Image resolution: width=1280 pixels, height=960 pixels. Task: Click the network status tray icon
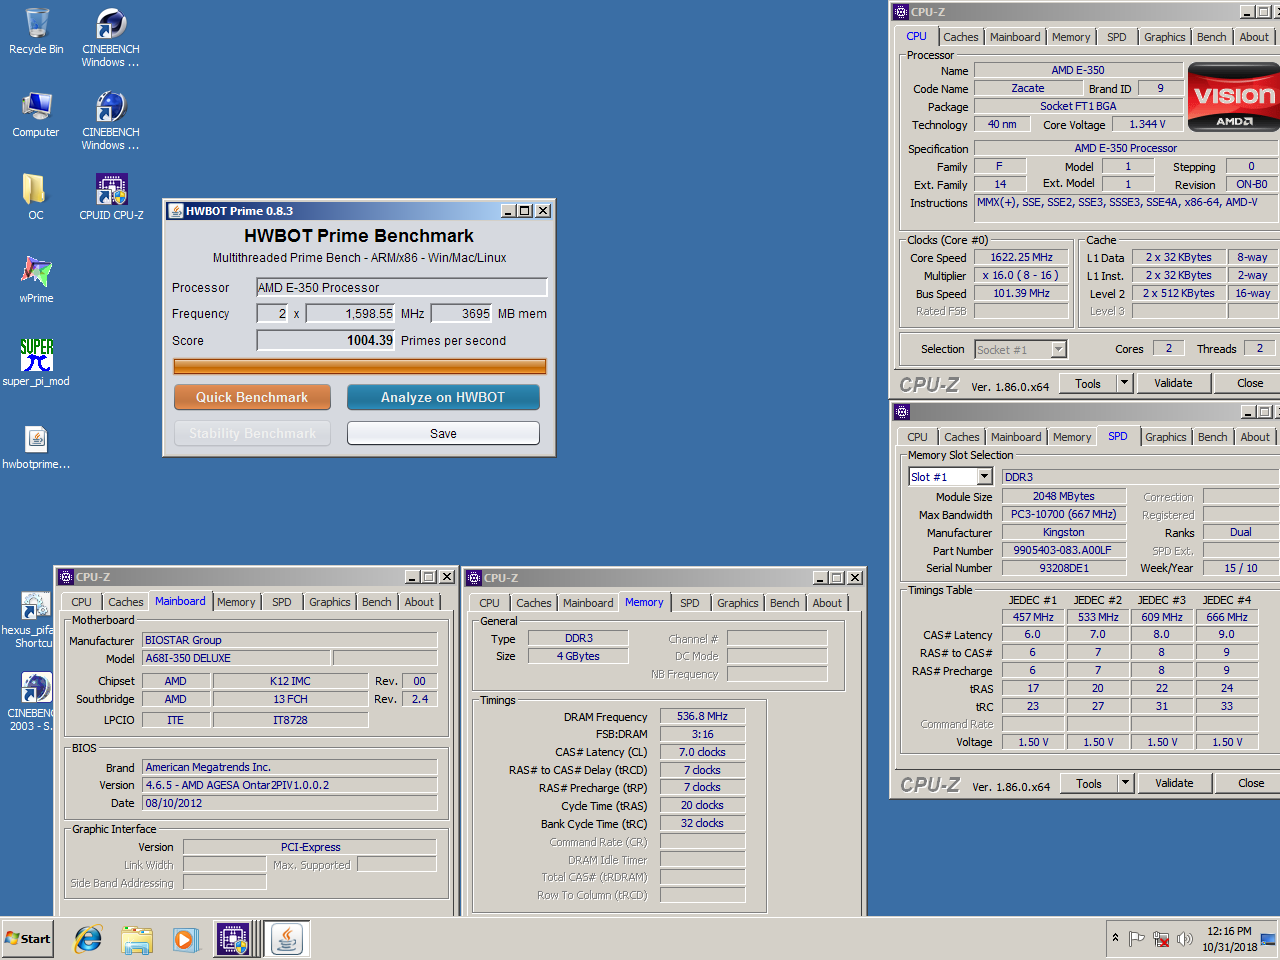pos(1161,939)
